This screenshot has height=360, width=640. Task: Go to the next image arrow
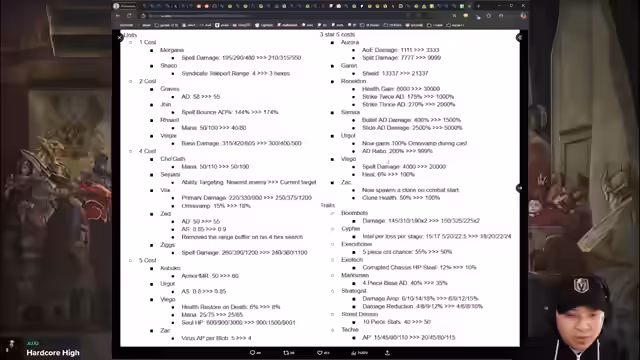519,188
